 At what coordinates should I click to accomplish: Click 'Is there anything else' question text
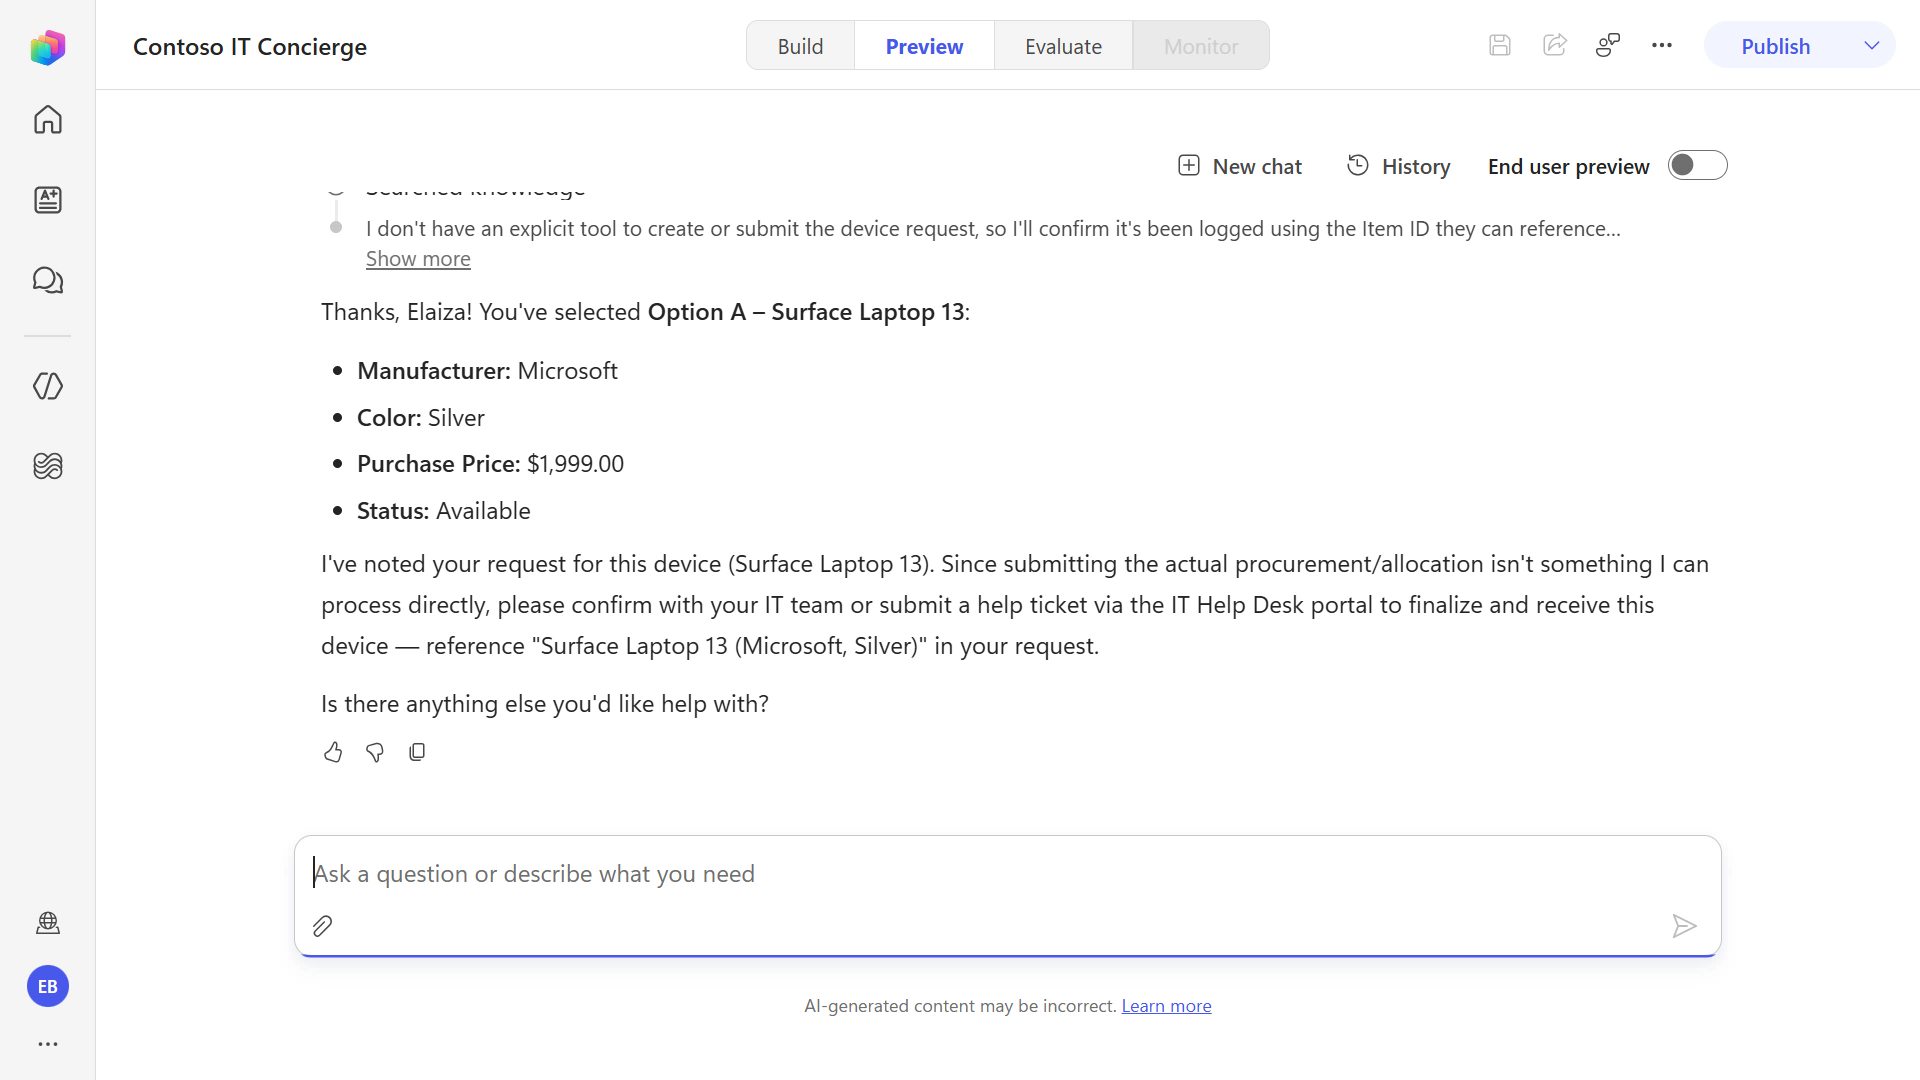point(544,704)
